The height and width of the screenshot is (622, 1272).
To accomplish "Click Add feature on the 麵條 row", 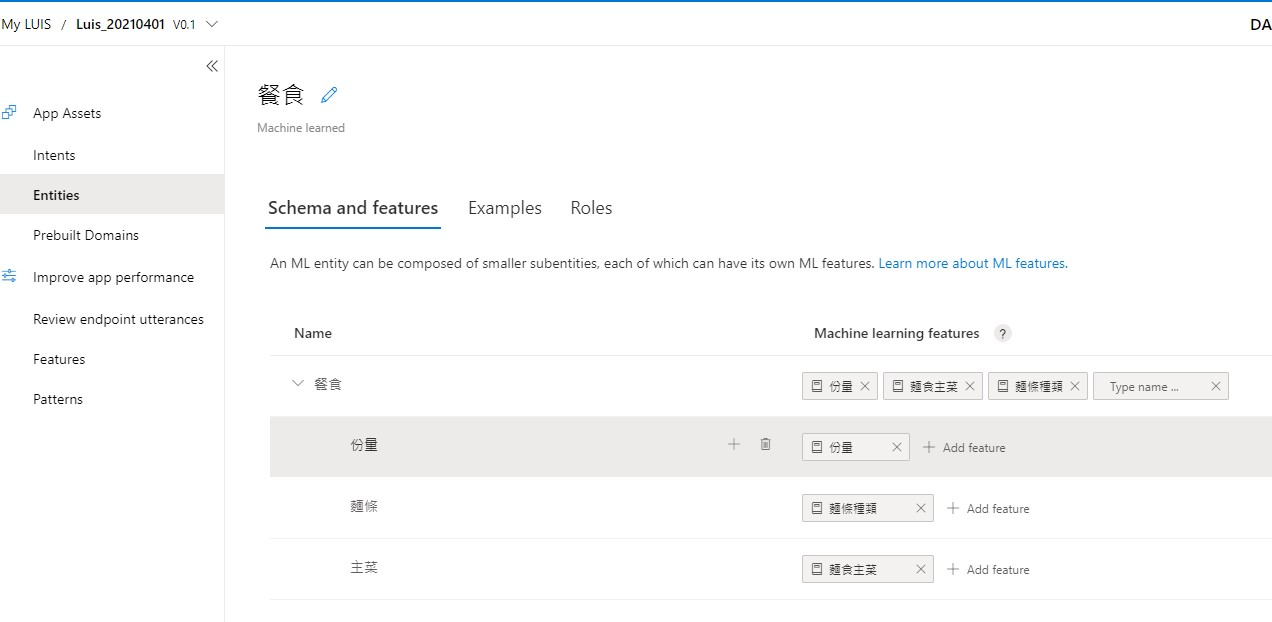I will pos(988,508).
